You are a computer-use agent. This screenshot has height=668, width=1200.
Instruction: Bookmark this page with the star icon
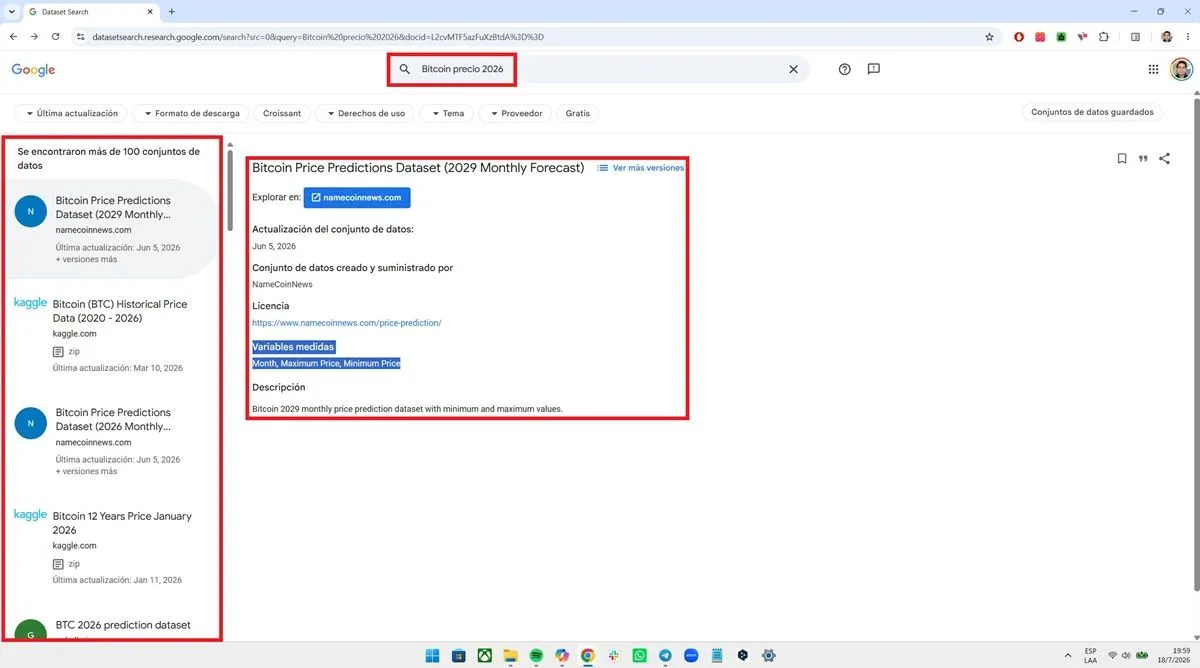[990, 37]
